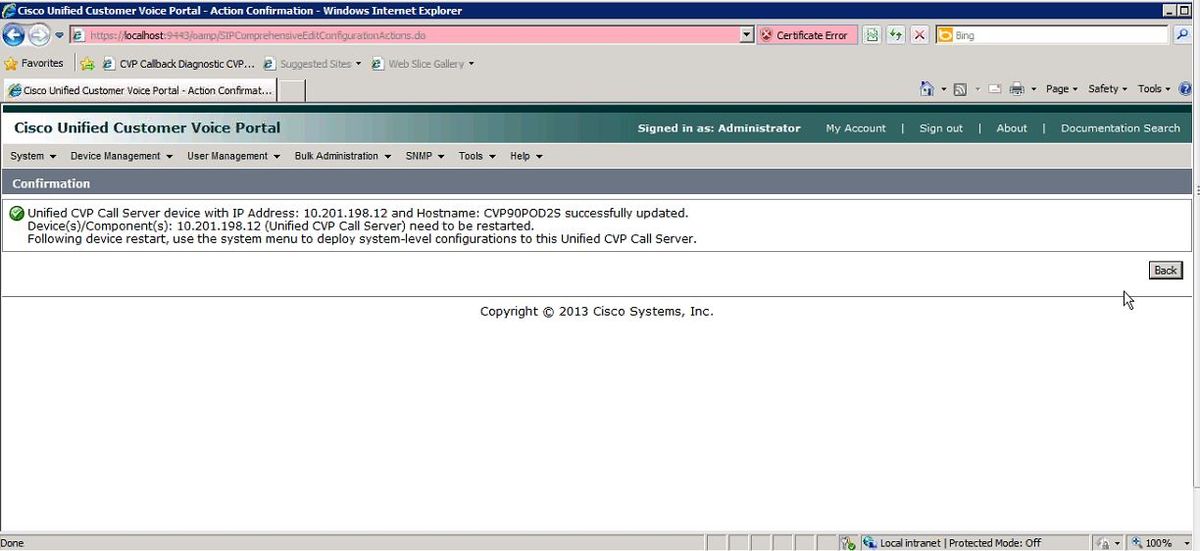1200x551 pixels.
Task: Open the IE Tools command bar menu
Action: tap(1154, 89)
